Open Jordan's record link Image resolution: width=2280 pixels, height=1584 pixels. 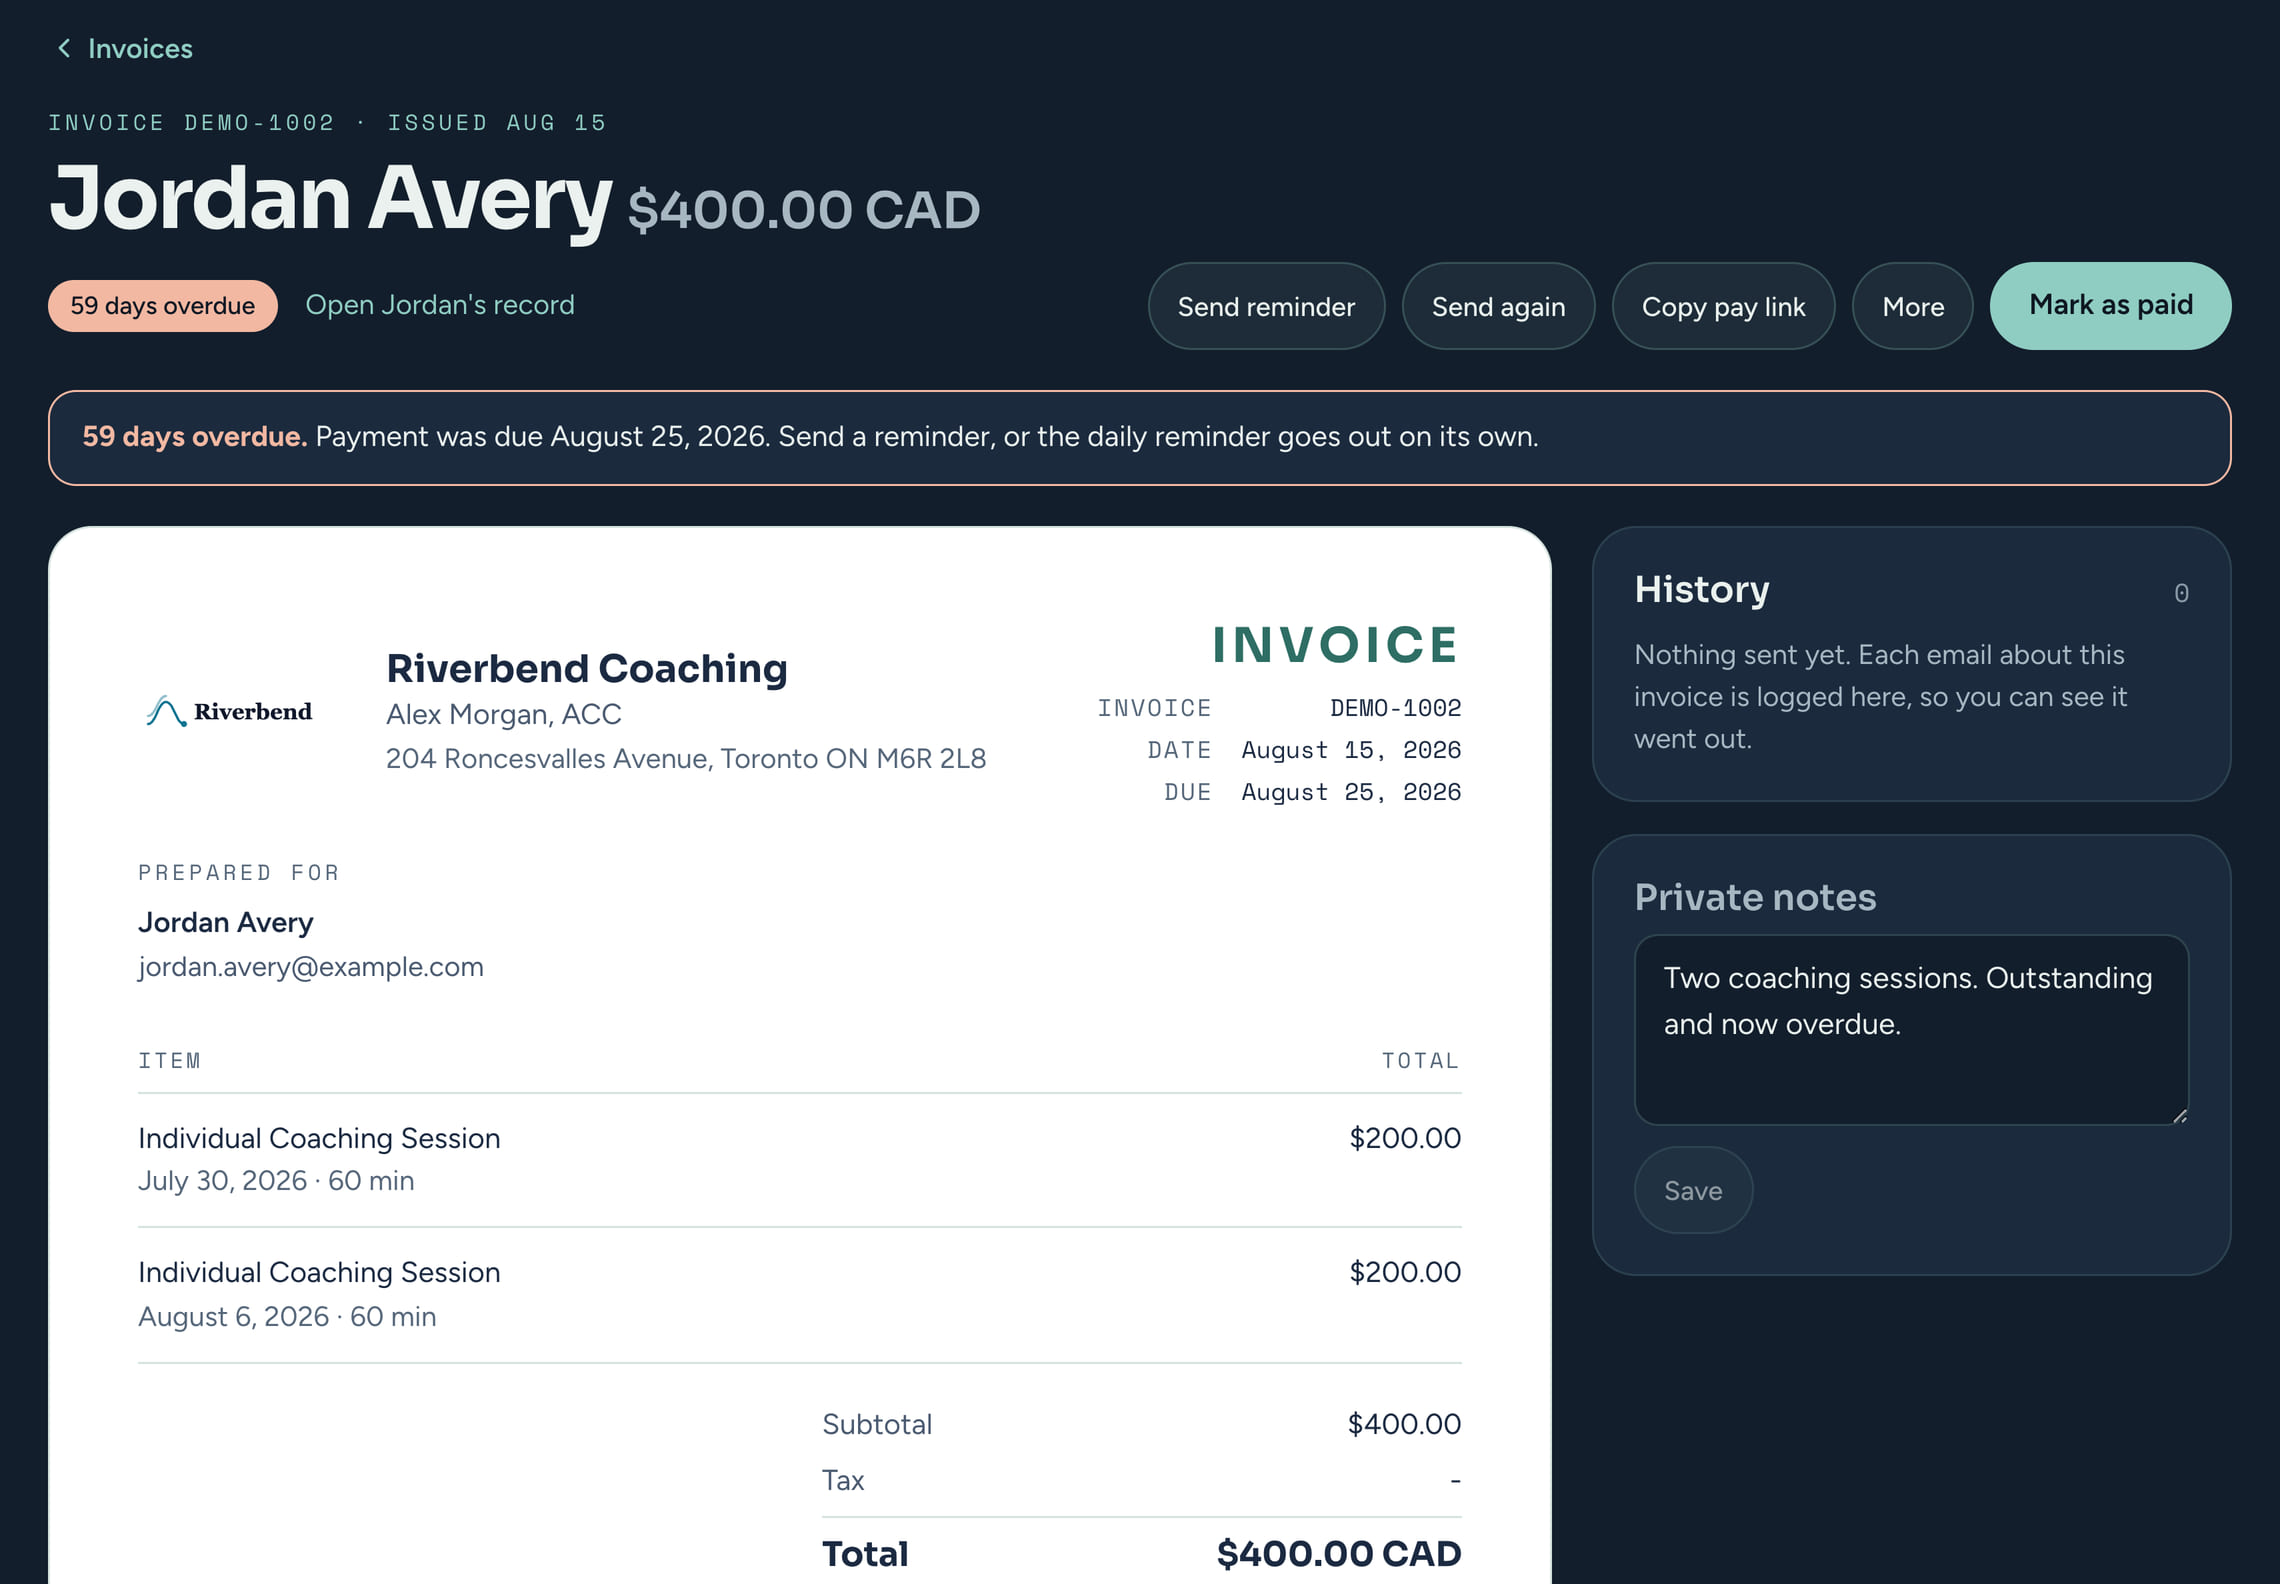point(440,305)
